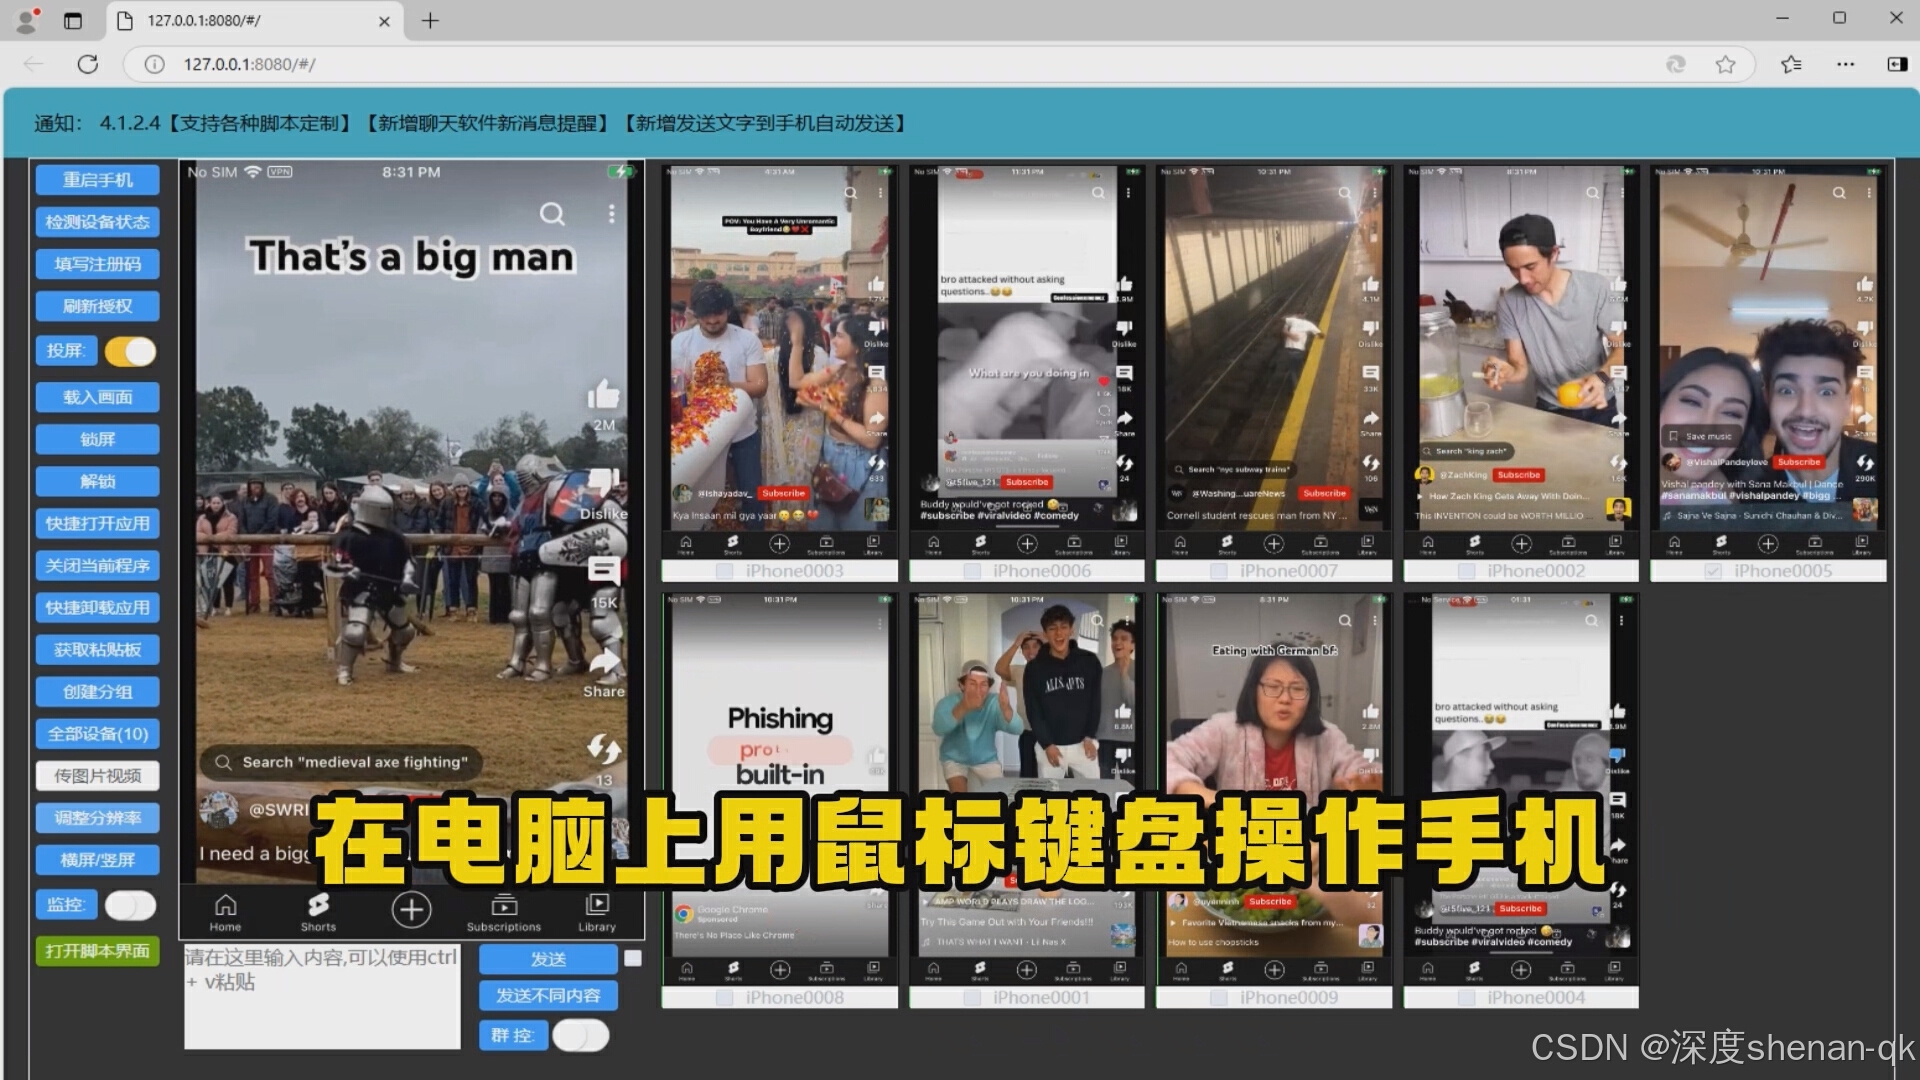1920x1080 pixels.
Task: Turn on the 群控 group control switch
Action: [580, 1035]
